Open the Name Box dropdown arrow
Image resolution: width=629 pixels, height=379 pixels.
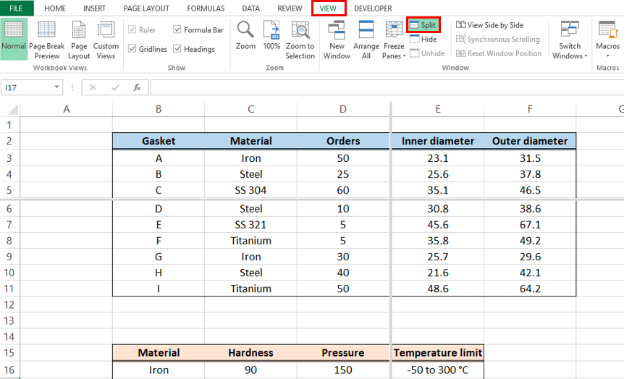[57, 87]
